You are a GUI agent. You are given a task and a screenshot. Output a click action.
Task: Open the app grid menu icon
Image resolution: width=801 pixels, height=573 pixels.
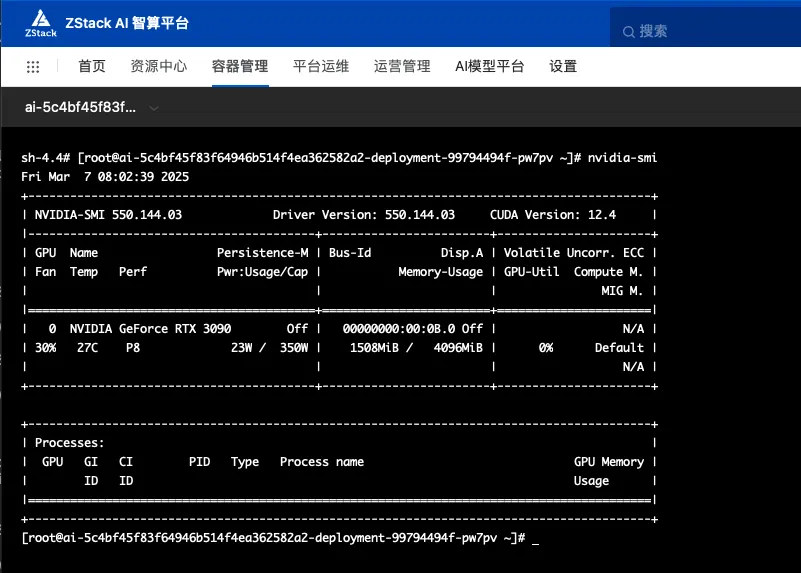[33, 67]
